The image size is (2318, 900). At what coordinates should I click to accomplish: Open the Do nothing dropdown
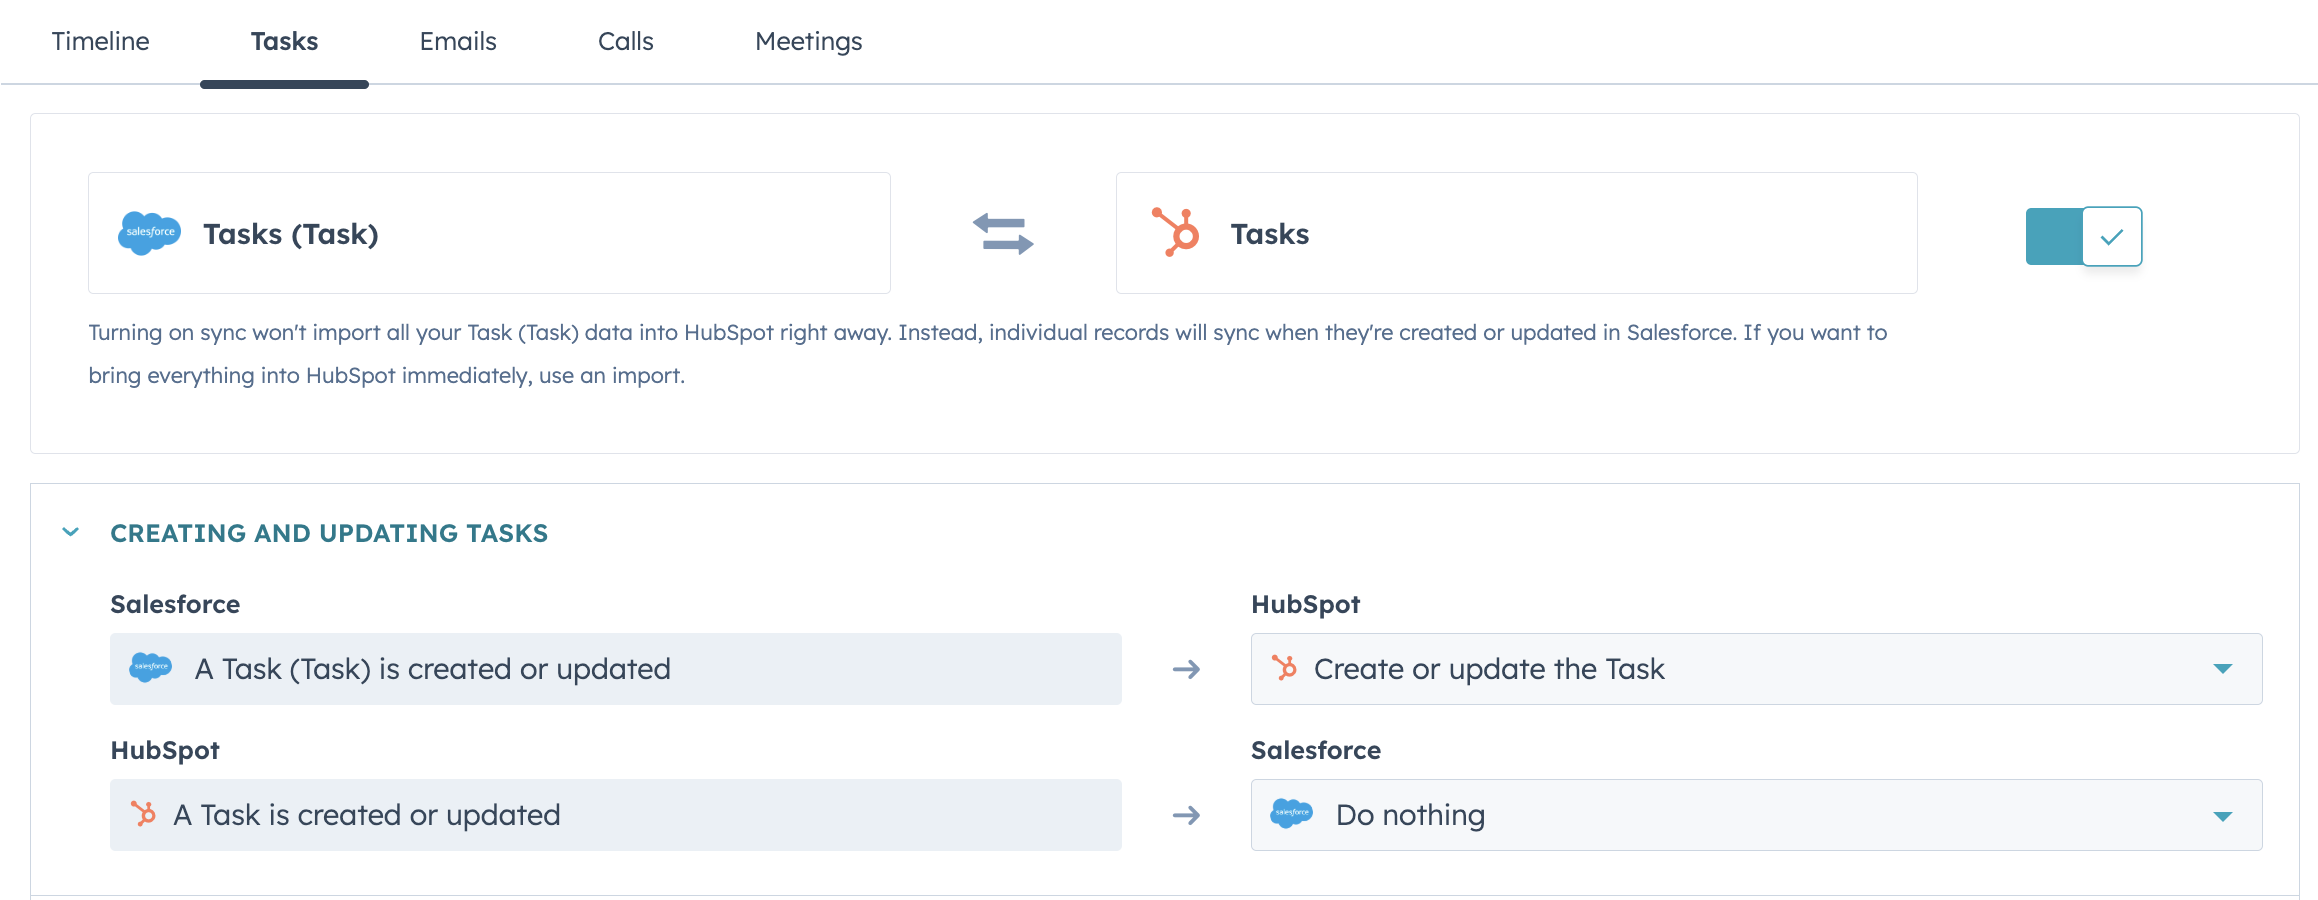point(1756,815)
